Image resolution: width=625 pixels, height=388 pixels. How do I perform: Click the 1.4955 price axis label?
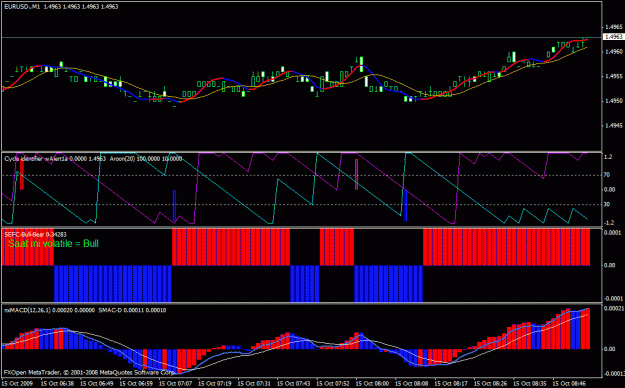click(x=613, y=76)
